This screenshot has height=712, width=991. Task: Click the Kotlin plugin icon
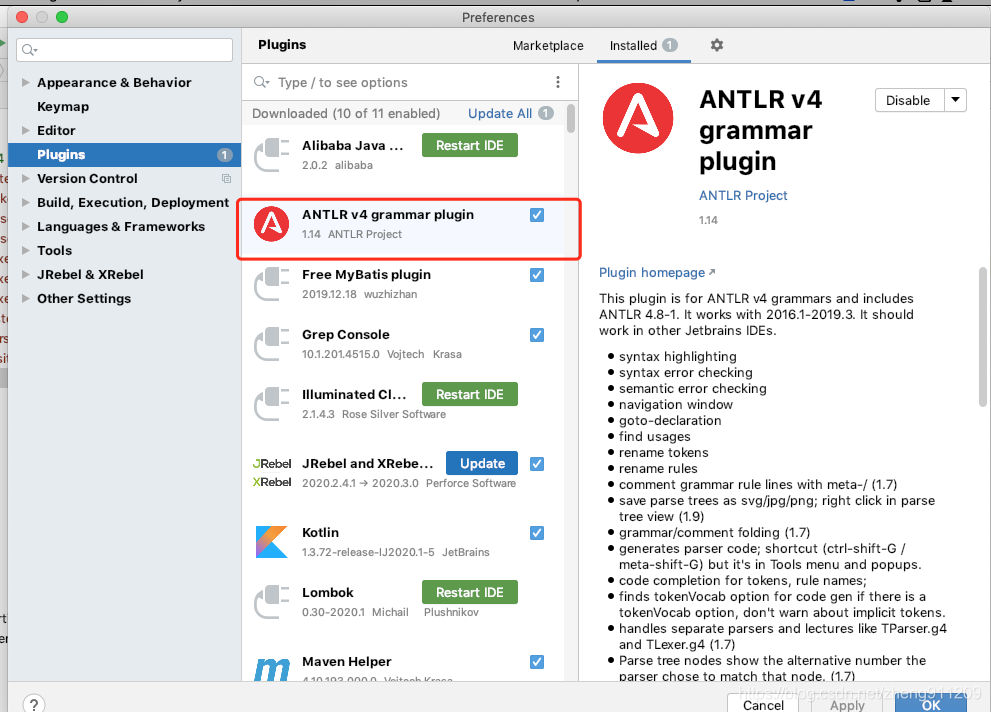pos(271,542)
